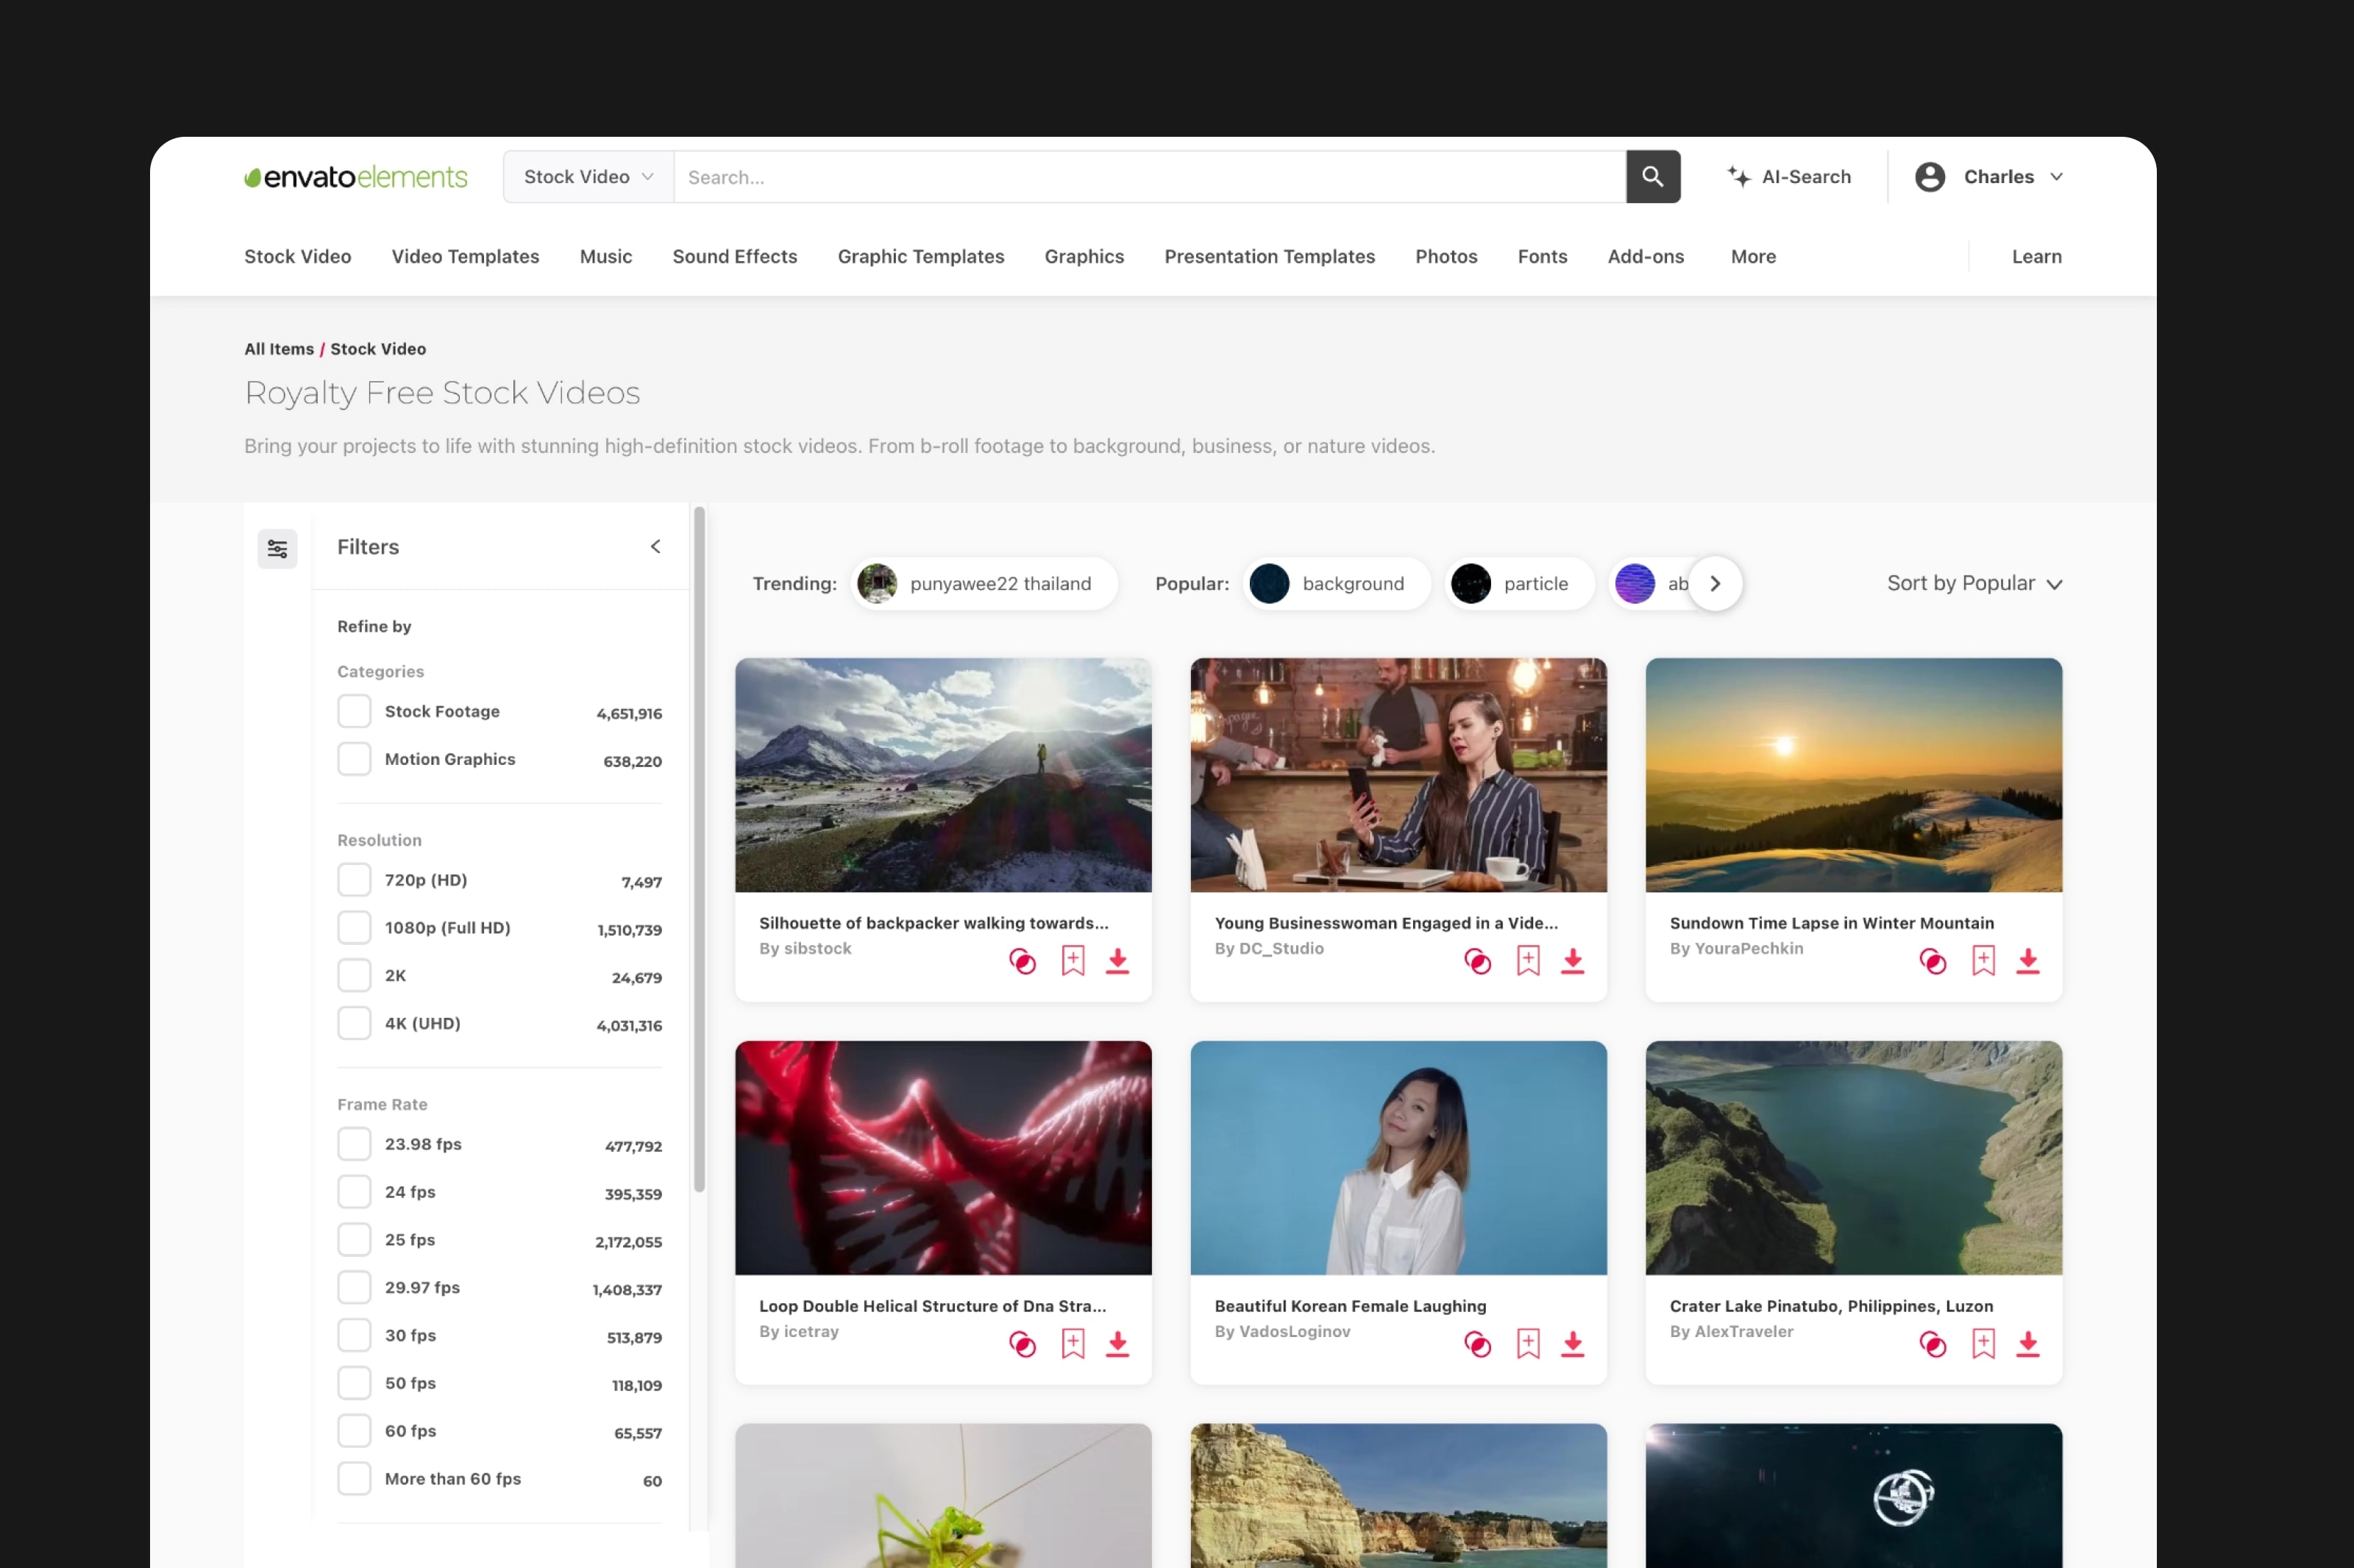Tick the More than 60 fps checkbox
This screenshot has width=2354, height=1568.
tap(354, 1479)
